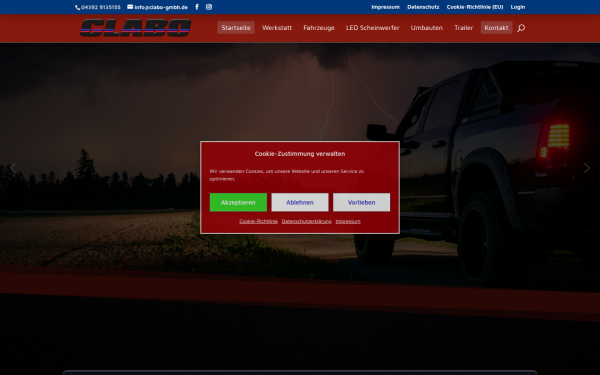600x375 pixels.
Task: Call phone number 04392 9135155
Action: tap(98, 7)
